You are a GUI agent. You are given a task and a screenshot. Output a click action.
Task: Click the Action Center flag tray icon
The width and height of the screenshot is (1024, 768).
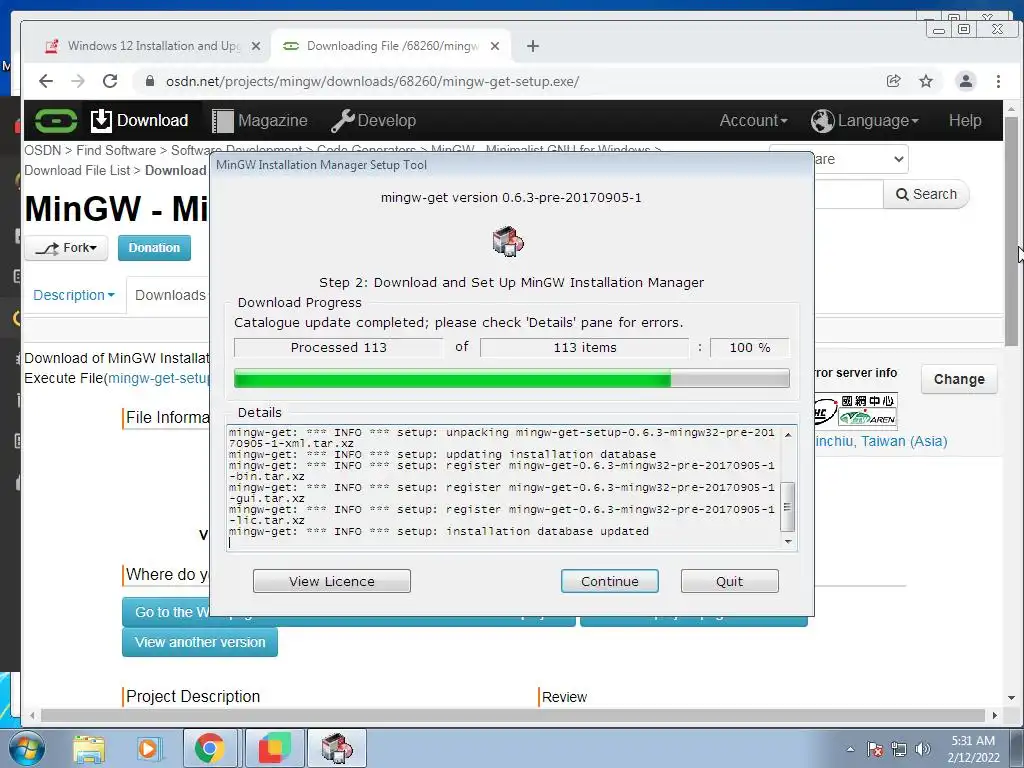875,749
